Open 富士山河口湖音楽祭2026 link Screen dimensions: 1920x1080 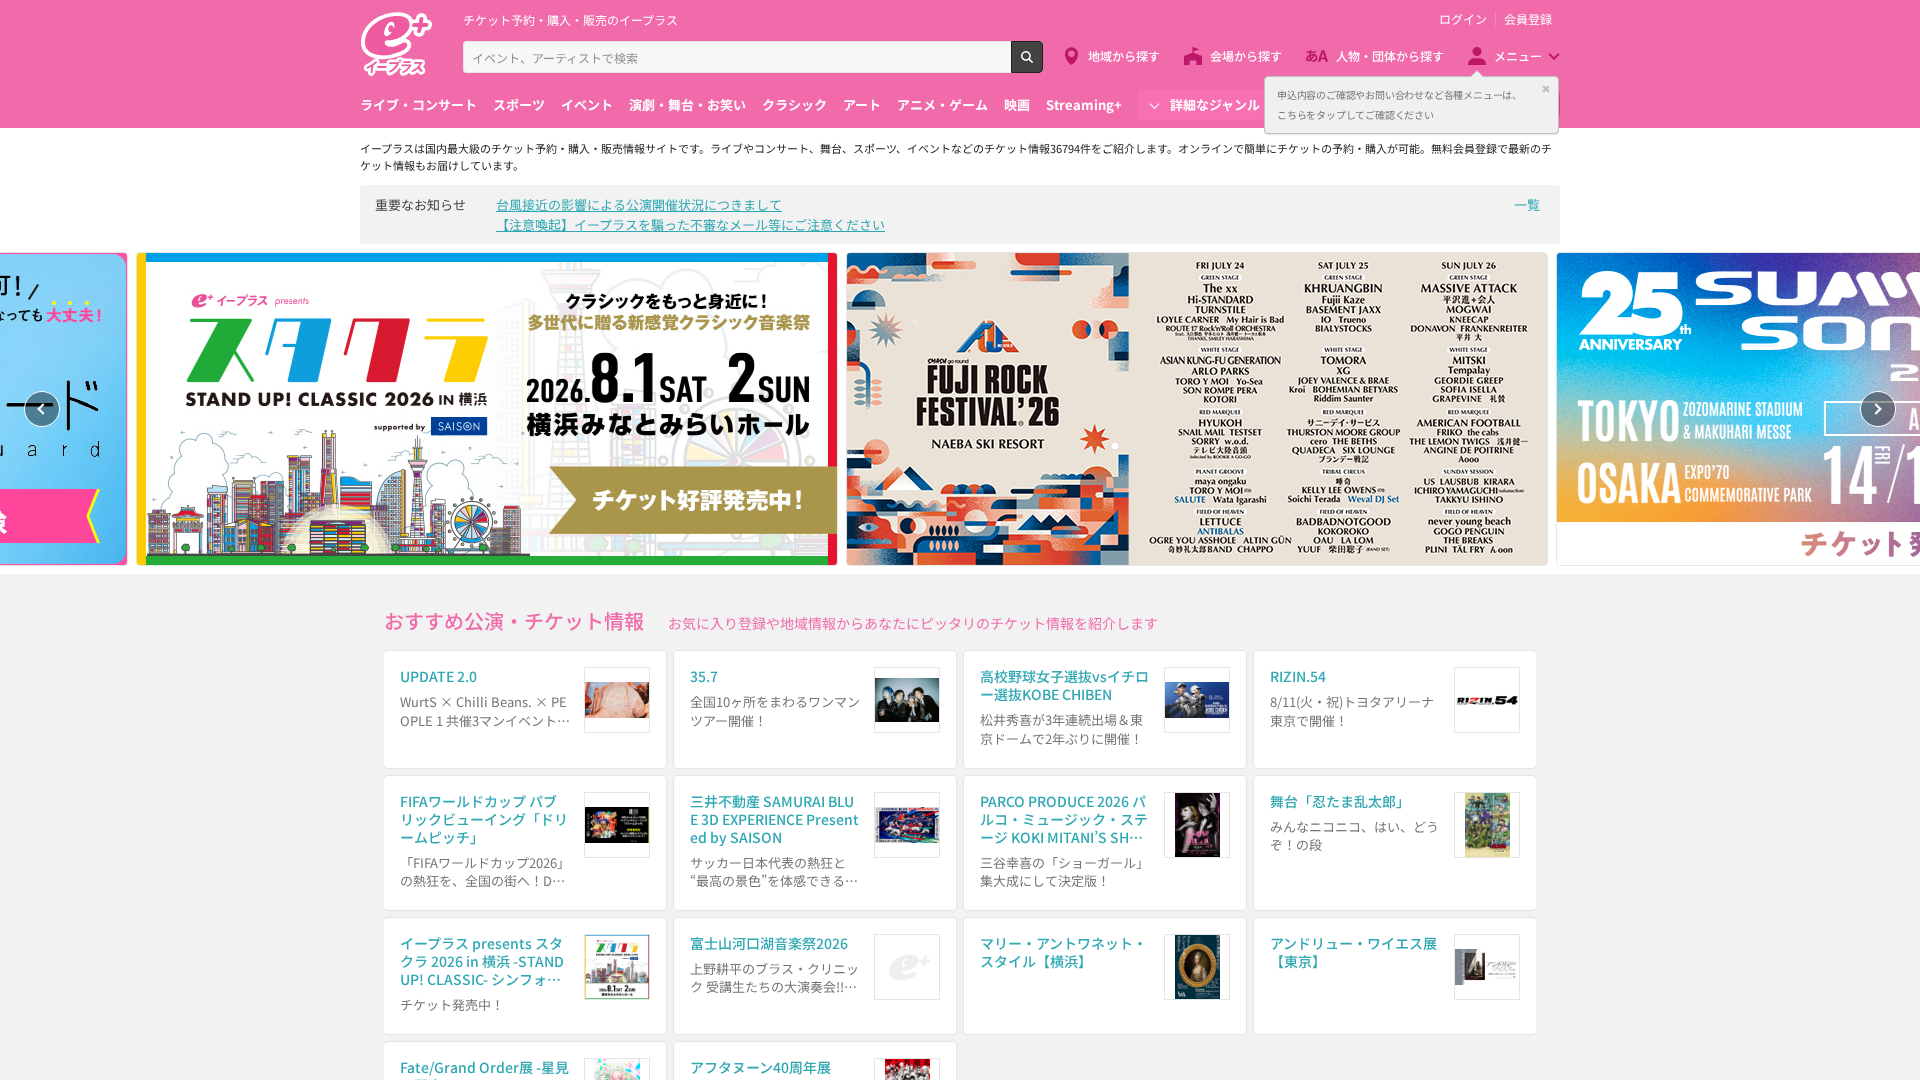point(769,944)
